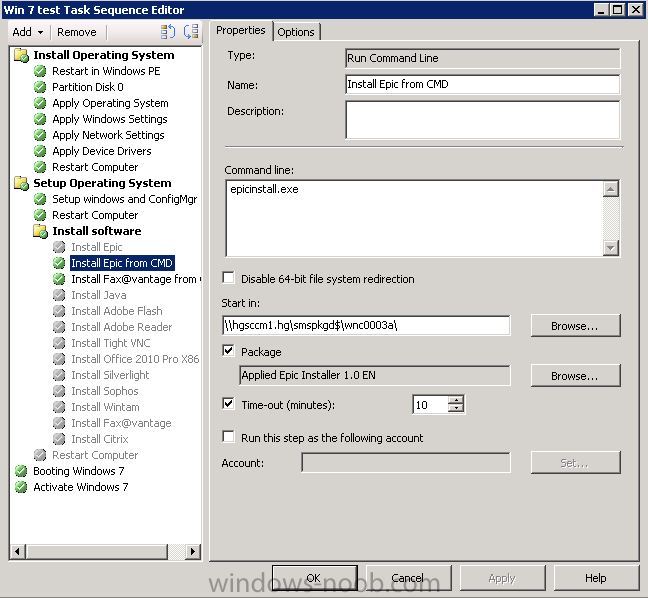The height and width of the screenshot is (598, 648).
Task: Click the Help button
Action: click(x=596, y=578)
